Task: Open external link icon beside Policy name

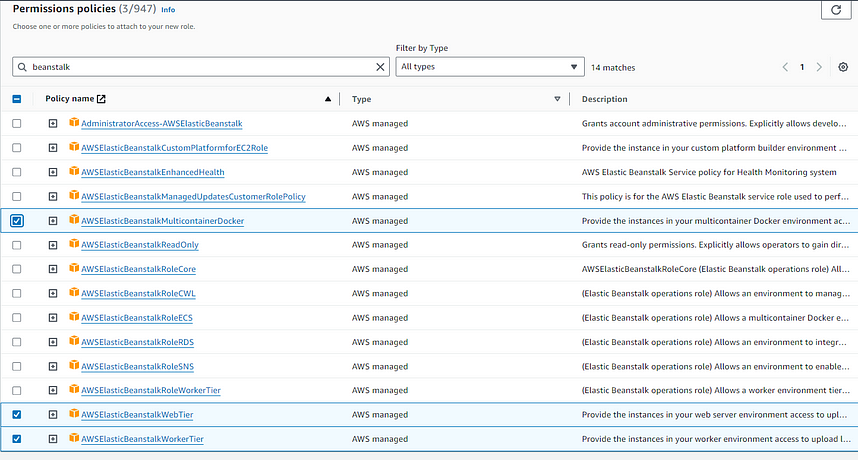Action: 101,99
